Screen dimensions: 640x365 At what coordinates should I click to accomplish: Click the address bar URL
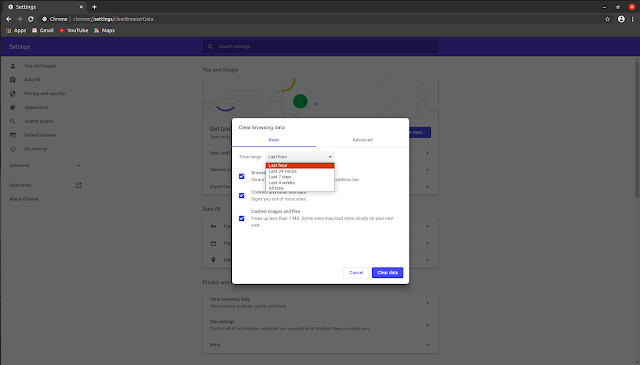[x=113, y=19]
